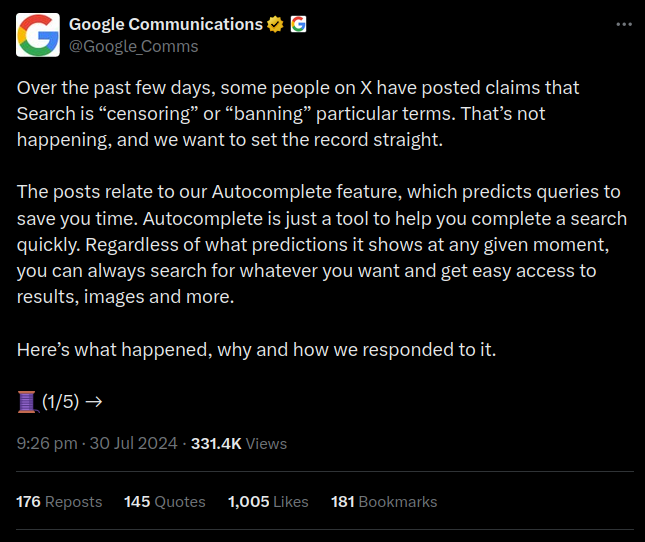Open the 176 Reposts list
The width and height of the screenshot is (645, 542).
[x=59, y=501]
